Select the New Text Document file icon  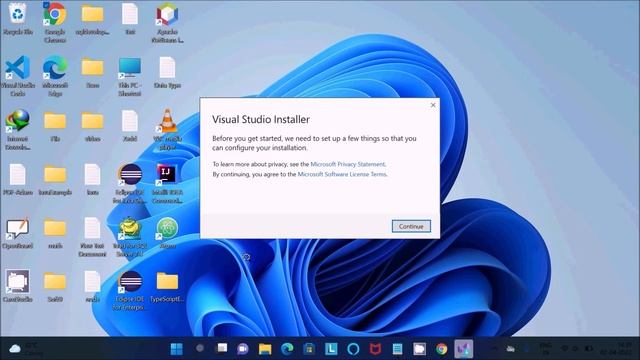(92, 237)
